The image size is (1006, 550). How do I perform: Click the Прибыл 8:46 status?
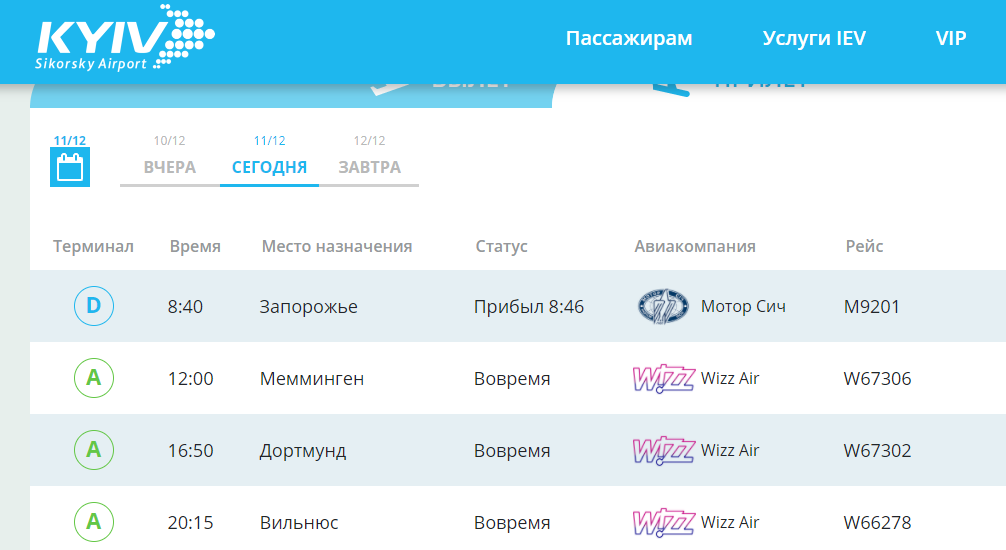(x=529, y=307)
